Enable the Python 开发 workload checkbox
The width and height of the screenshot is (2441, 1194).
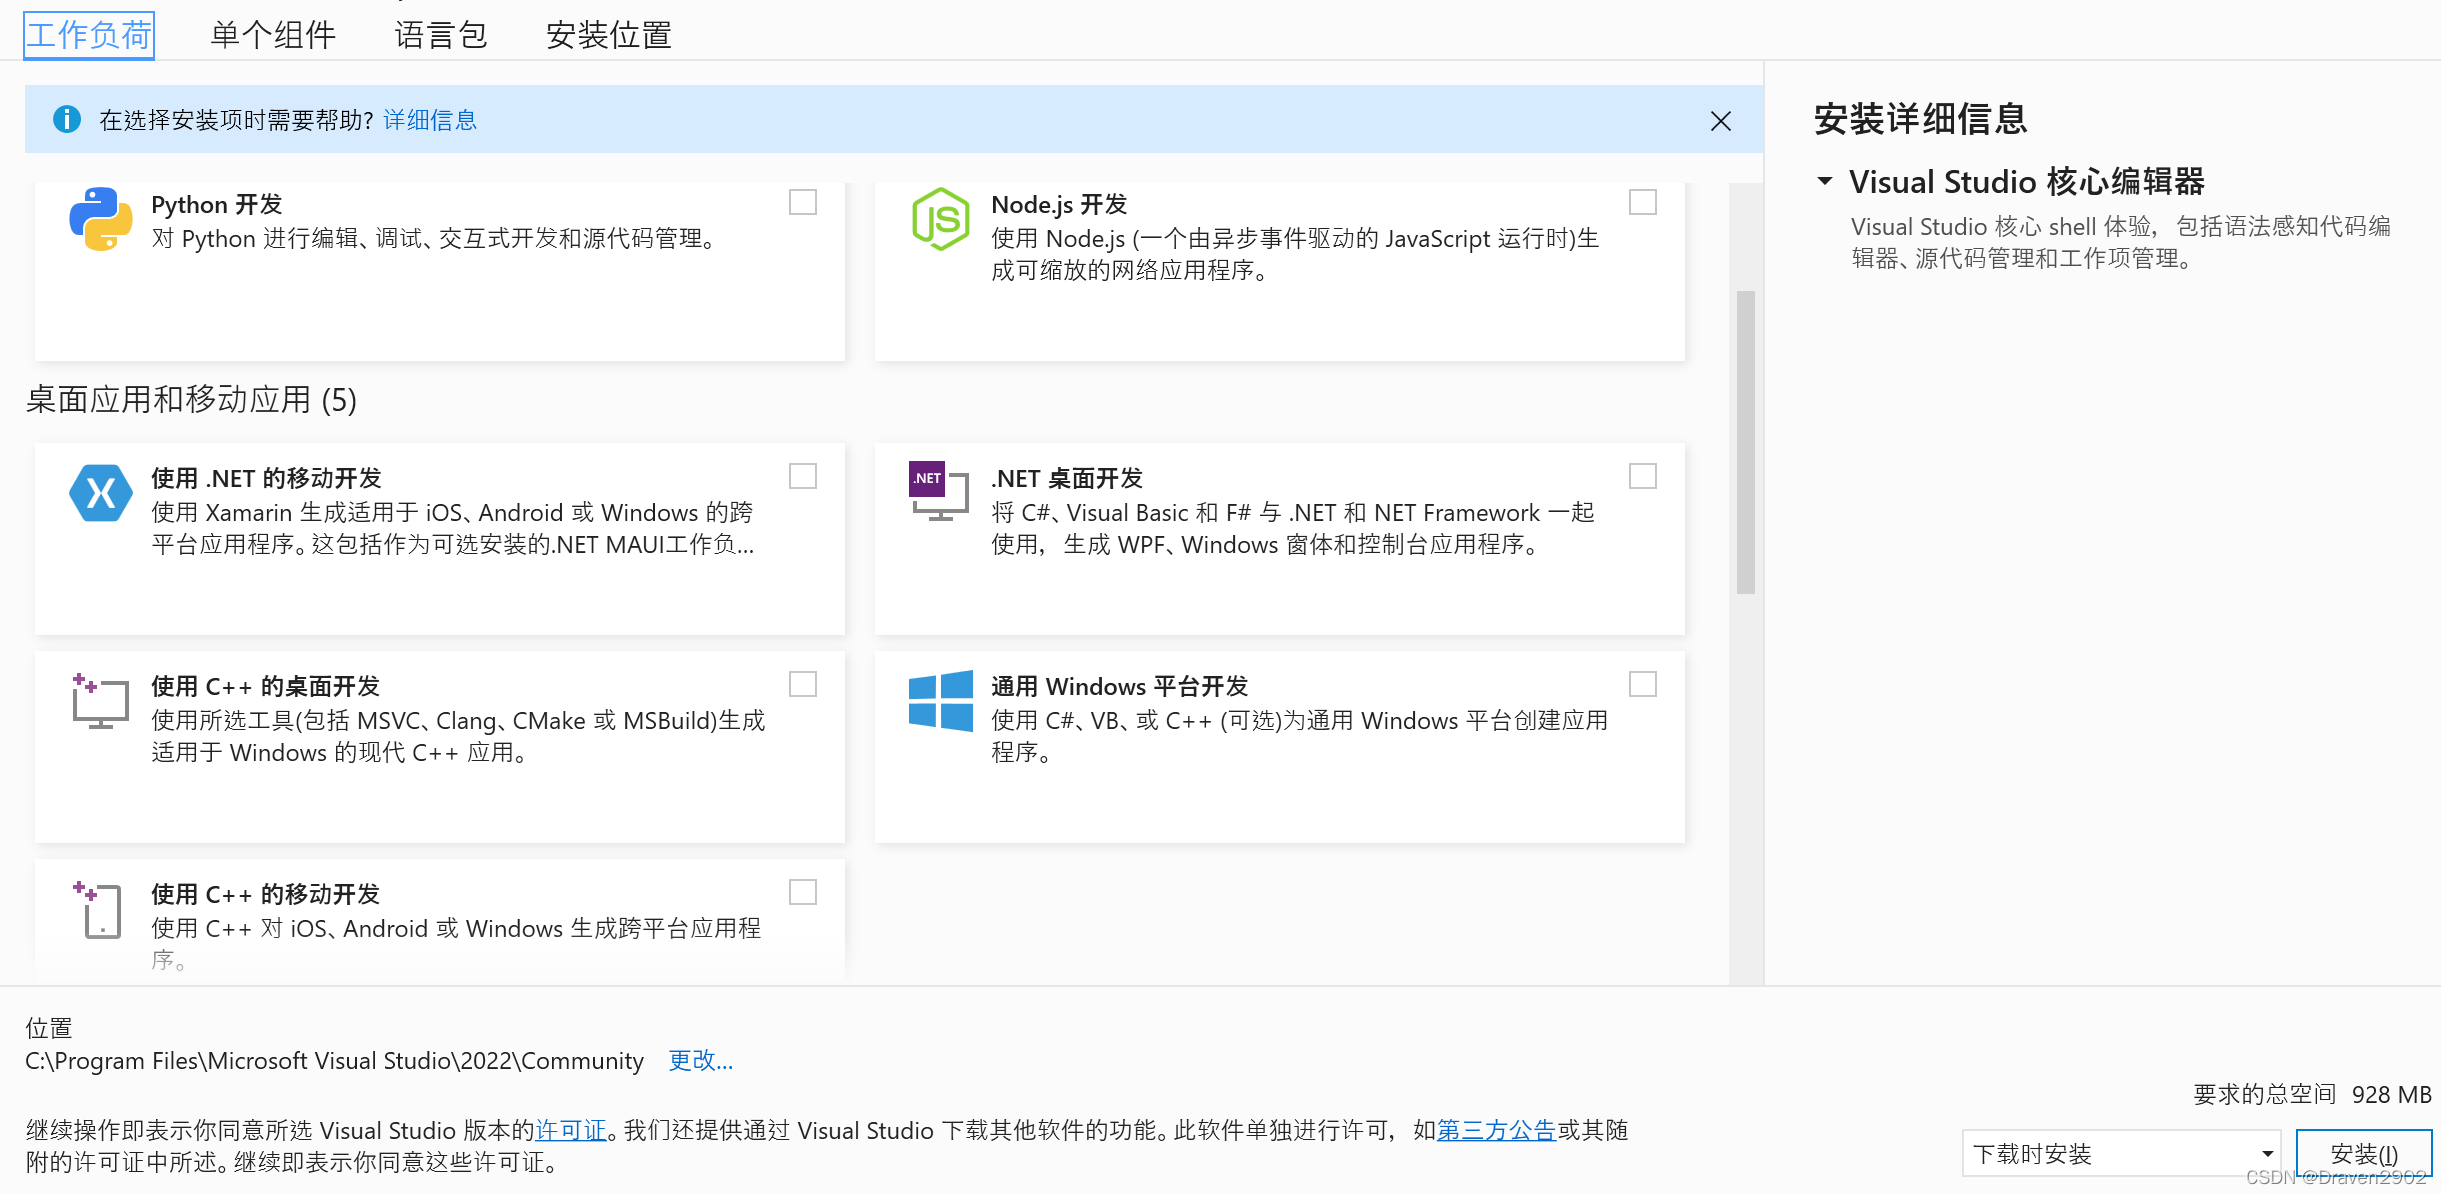802,202
